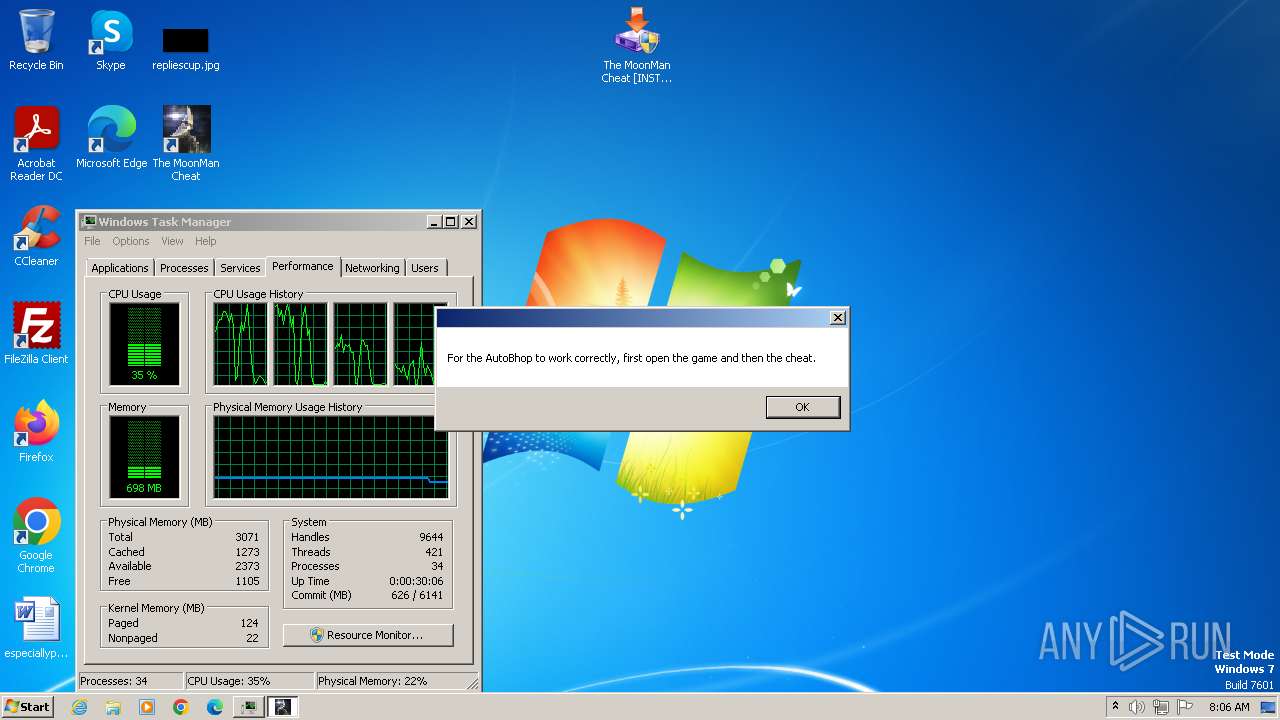Switch to the Users tab
This screenshot has height=720, width=1280.
coord(425,268)
